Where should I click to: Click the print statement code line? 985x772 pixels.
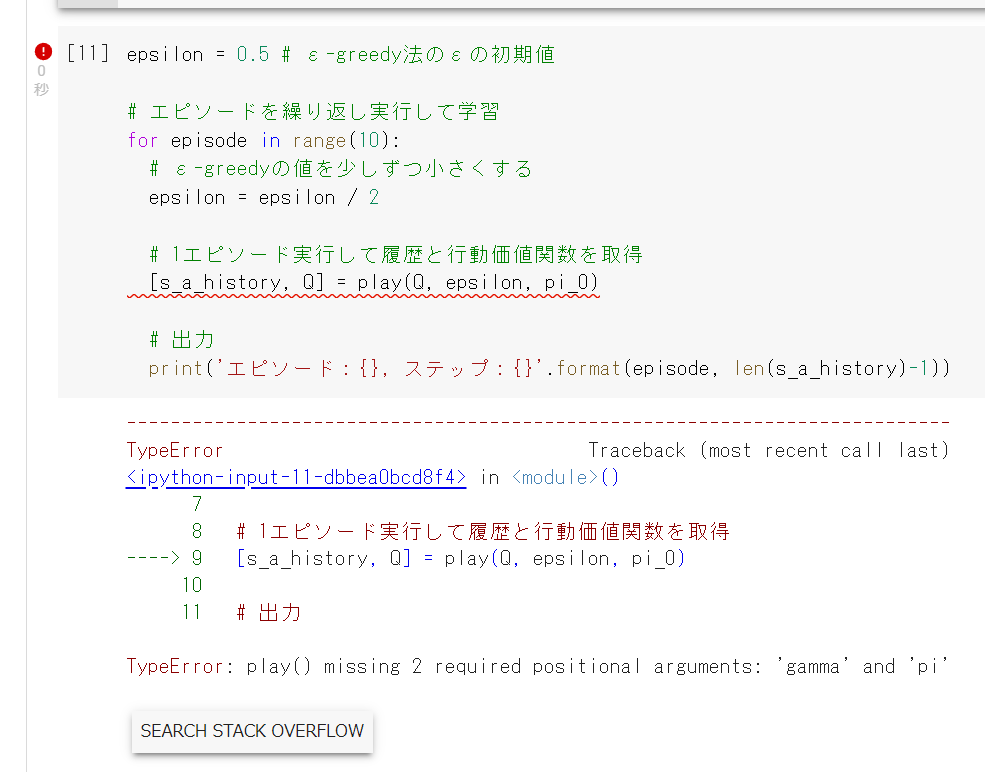tap(548, 369)
